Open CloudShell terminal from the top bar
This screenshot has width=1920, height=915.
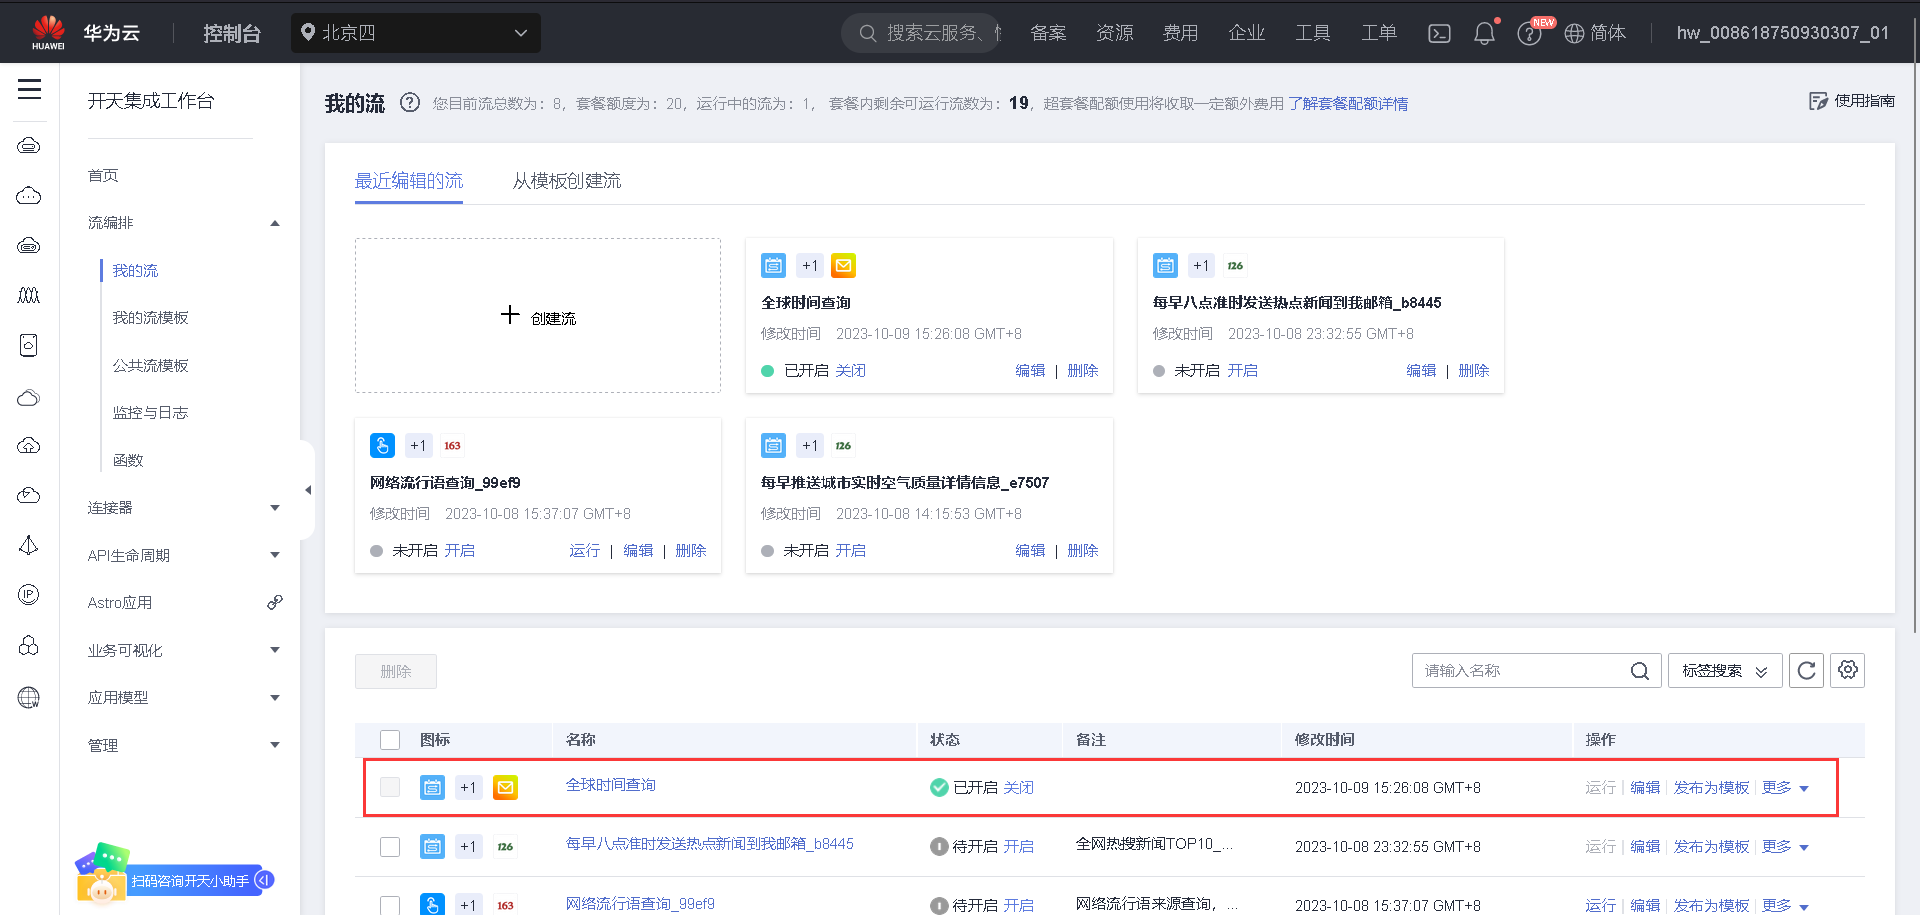point(1439,33)
